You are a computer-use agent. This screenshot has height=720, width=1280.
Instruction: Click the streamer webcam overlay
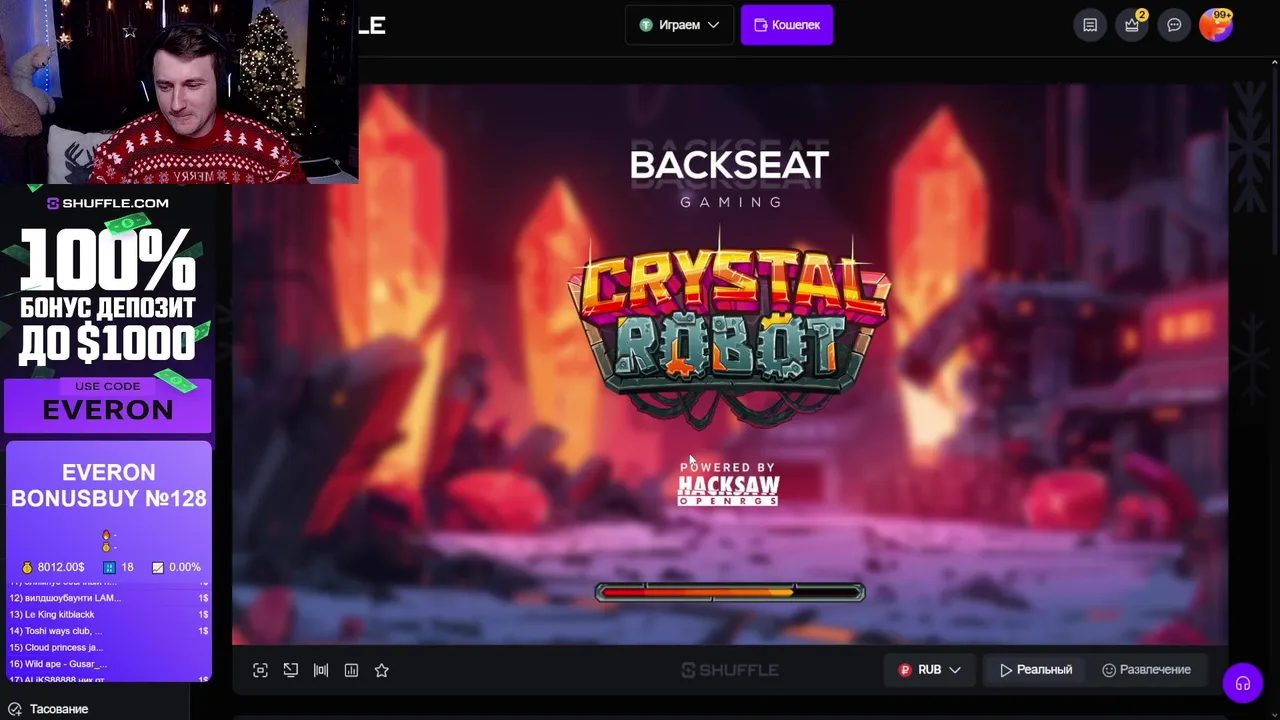179,91
